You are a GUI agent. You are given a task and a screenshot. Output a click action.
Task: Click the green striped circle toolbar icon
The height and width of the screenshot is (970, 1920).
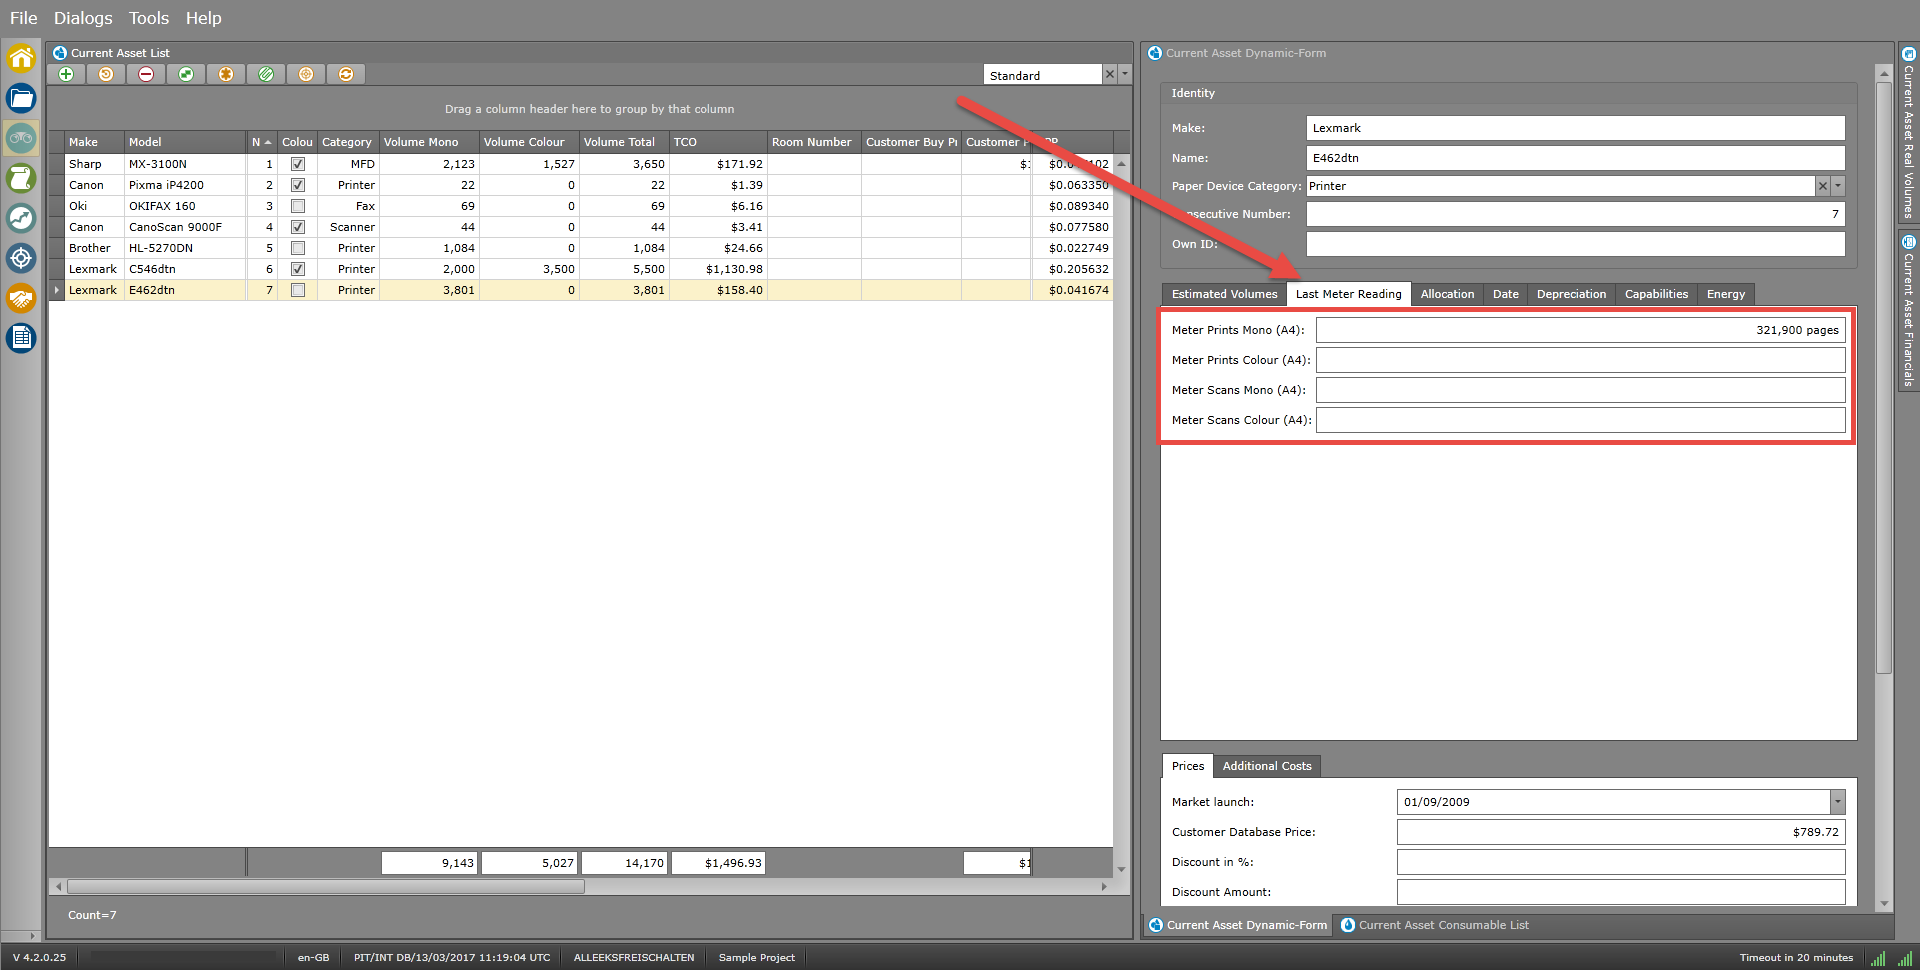pyautogui.click(x=266, y=74)
